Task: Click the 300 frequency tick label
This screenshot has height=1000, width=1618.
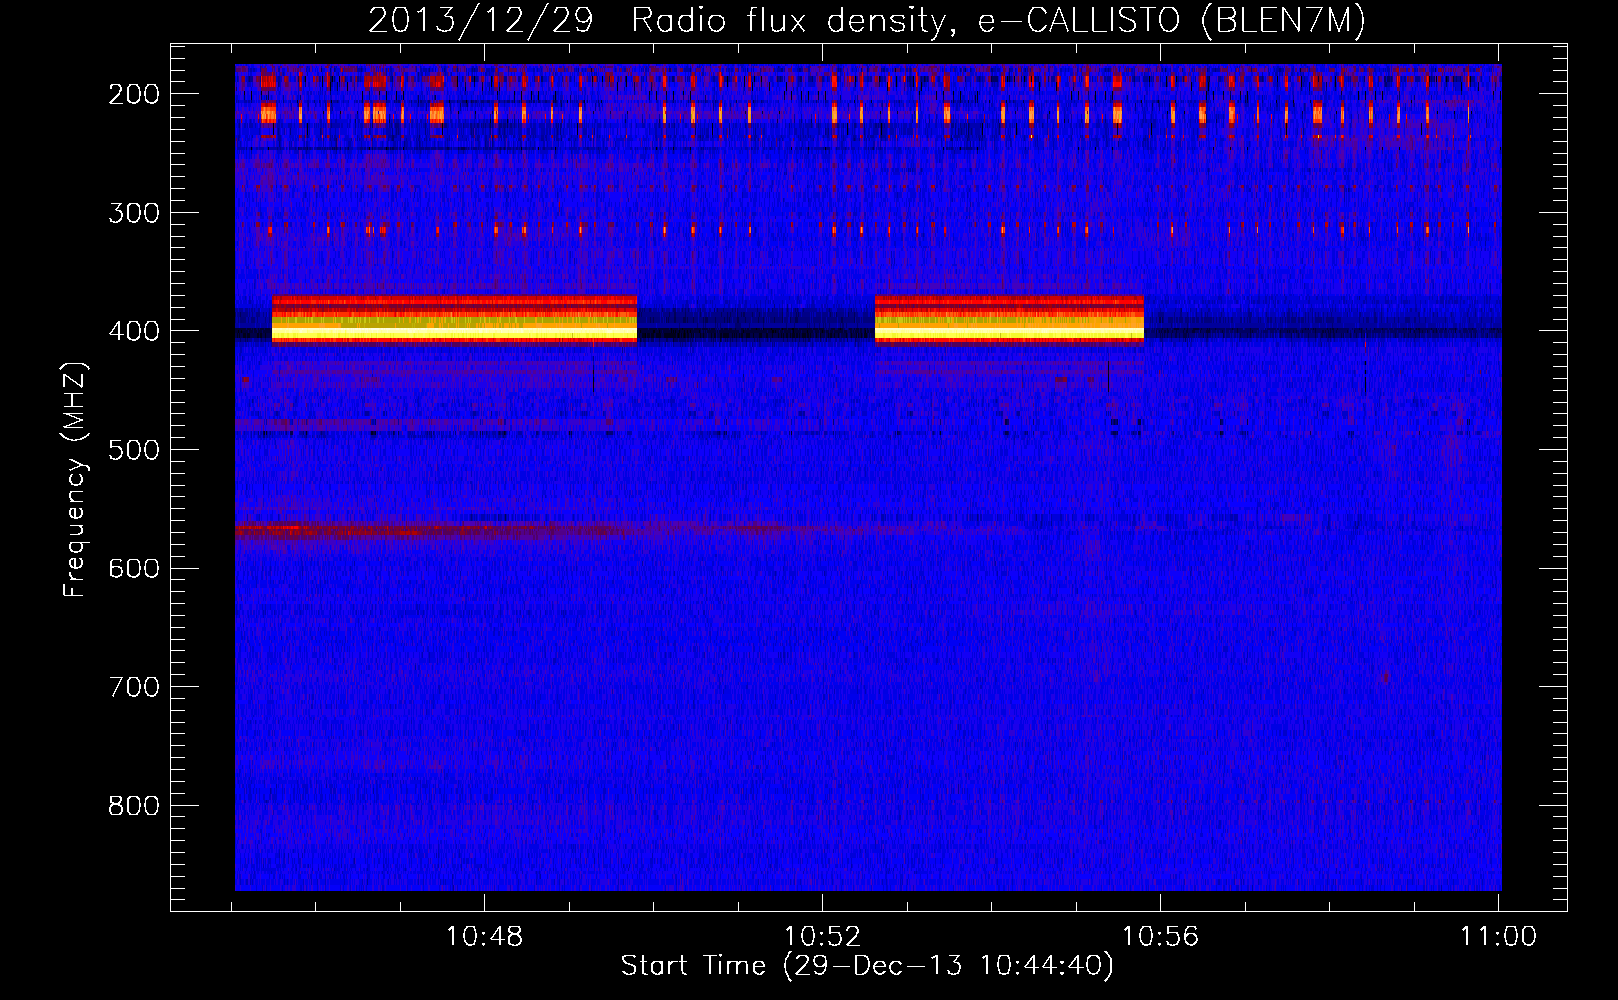Action: click(133, 213)
